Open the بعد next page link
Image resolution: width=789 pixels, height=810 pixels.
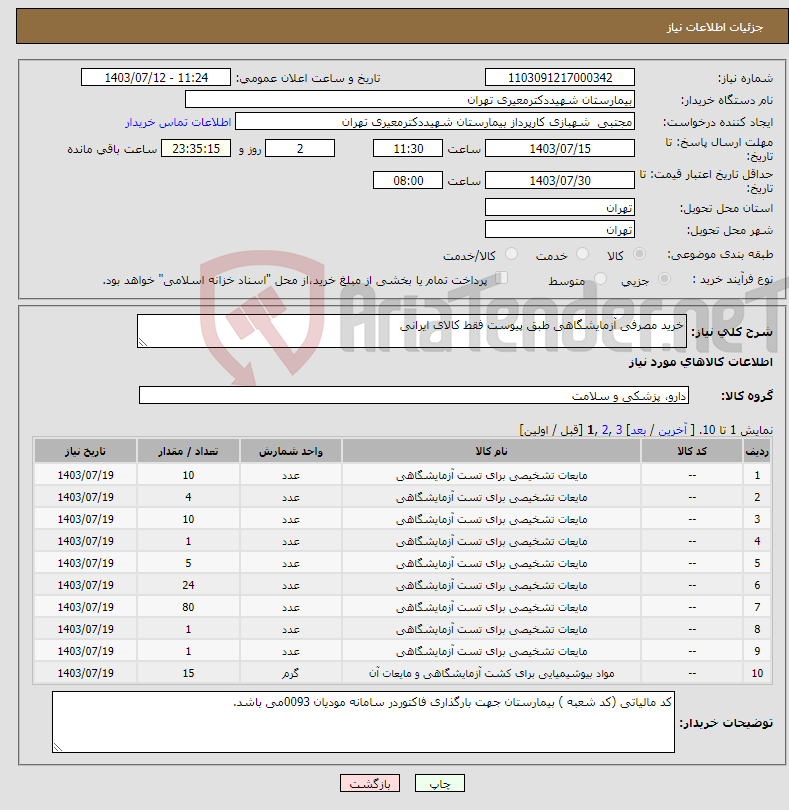coord(638,430)
